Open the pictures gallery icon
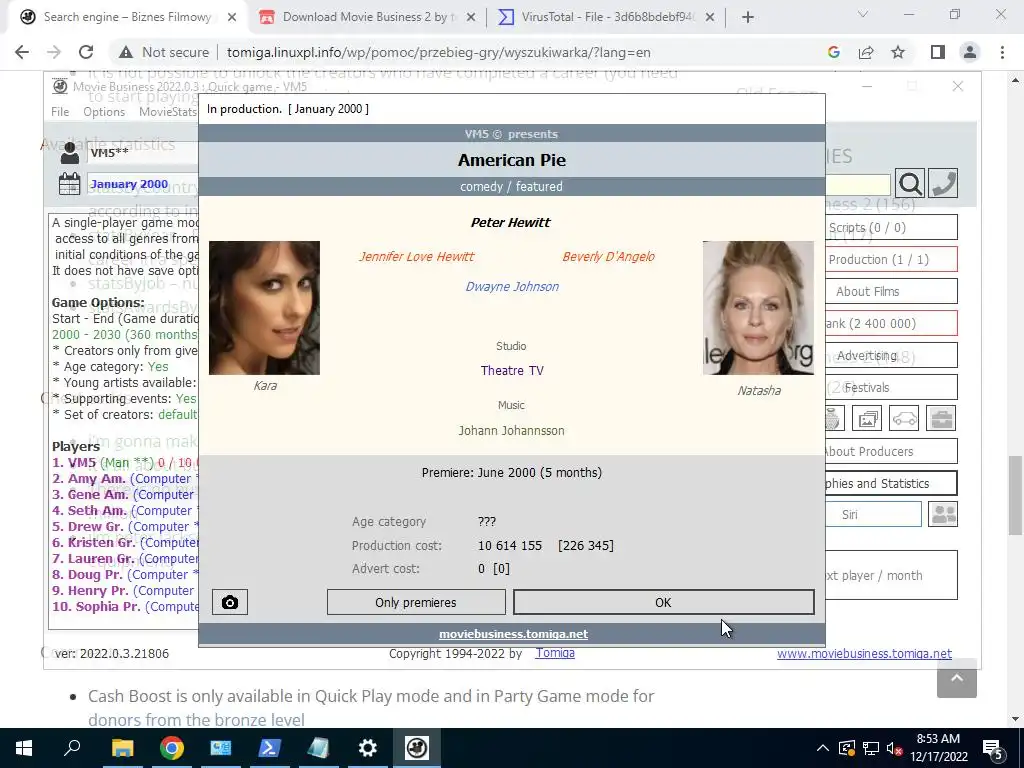1024x768 pixels. click(867, 419)
